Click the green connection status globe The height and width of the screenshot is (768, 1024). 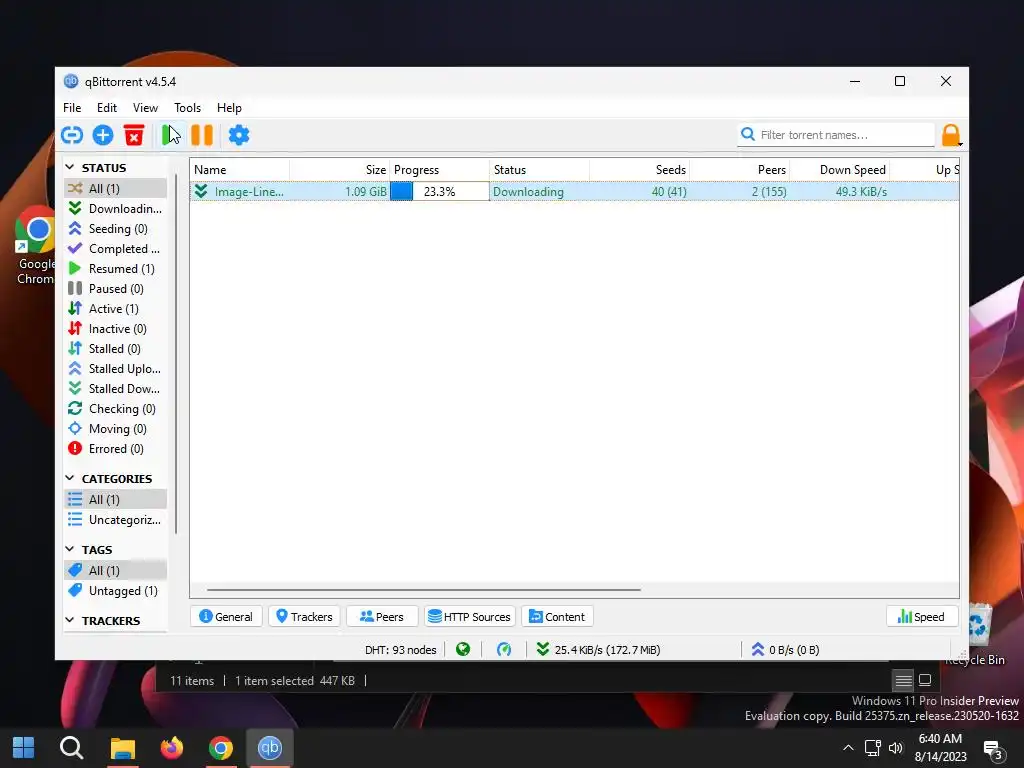coord(463,649)
